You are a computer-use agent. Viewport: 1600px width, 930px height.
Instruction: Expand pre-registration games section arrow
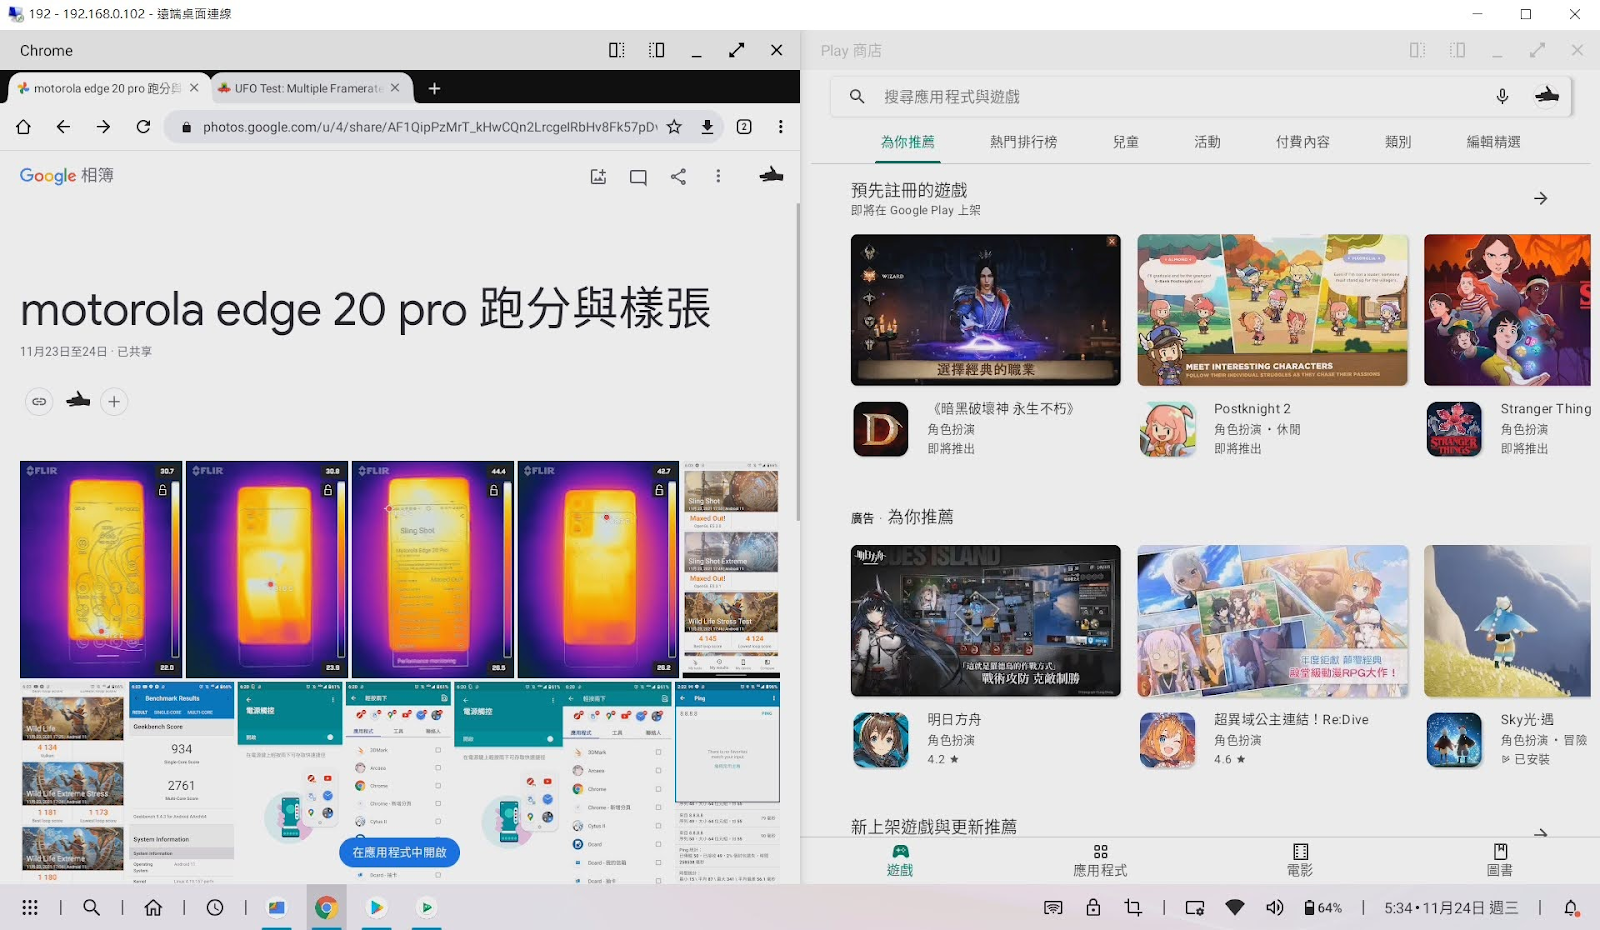[1541, 198]
